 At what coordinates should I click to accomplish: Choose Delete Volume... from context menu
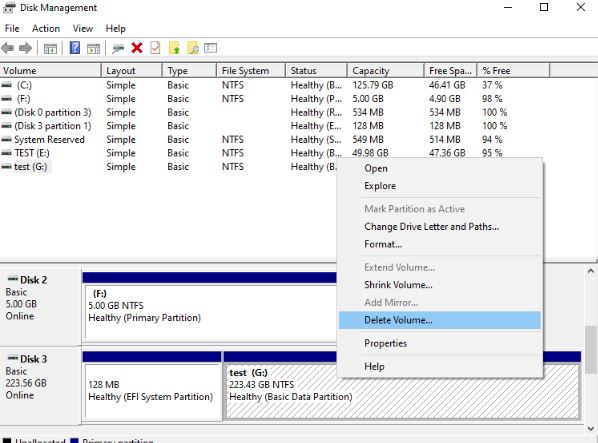coord(440,320)
